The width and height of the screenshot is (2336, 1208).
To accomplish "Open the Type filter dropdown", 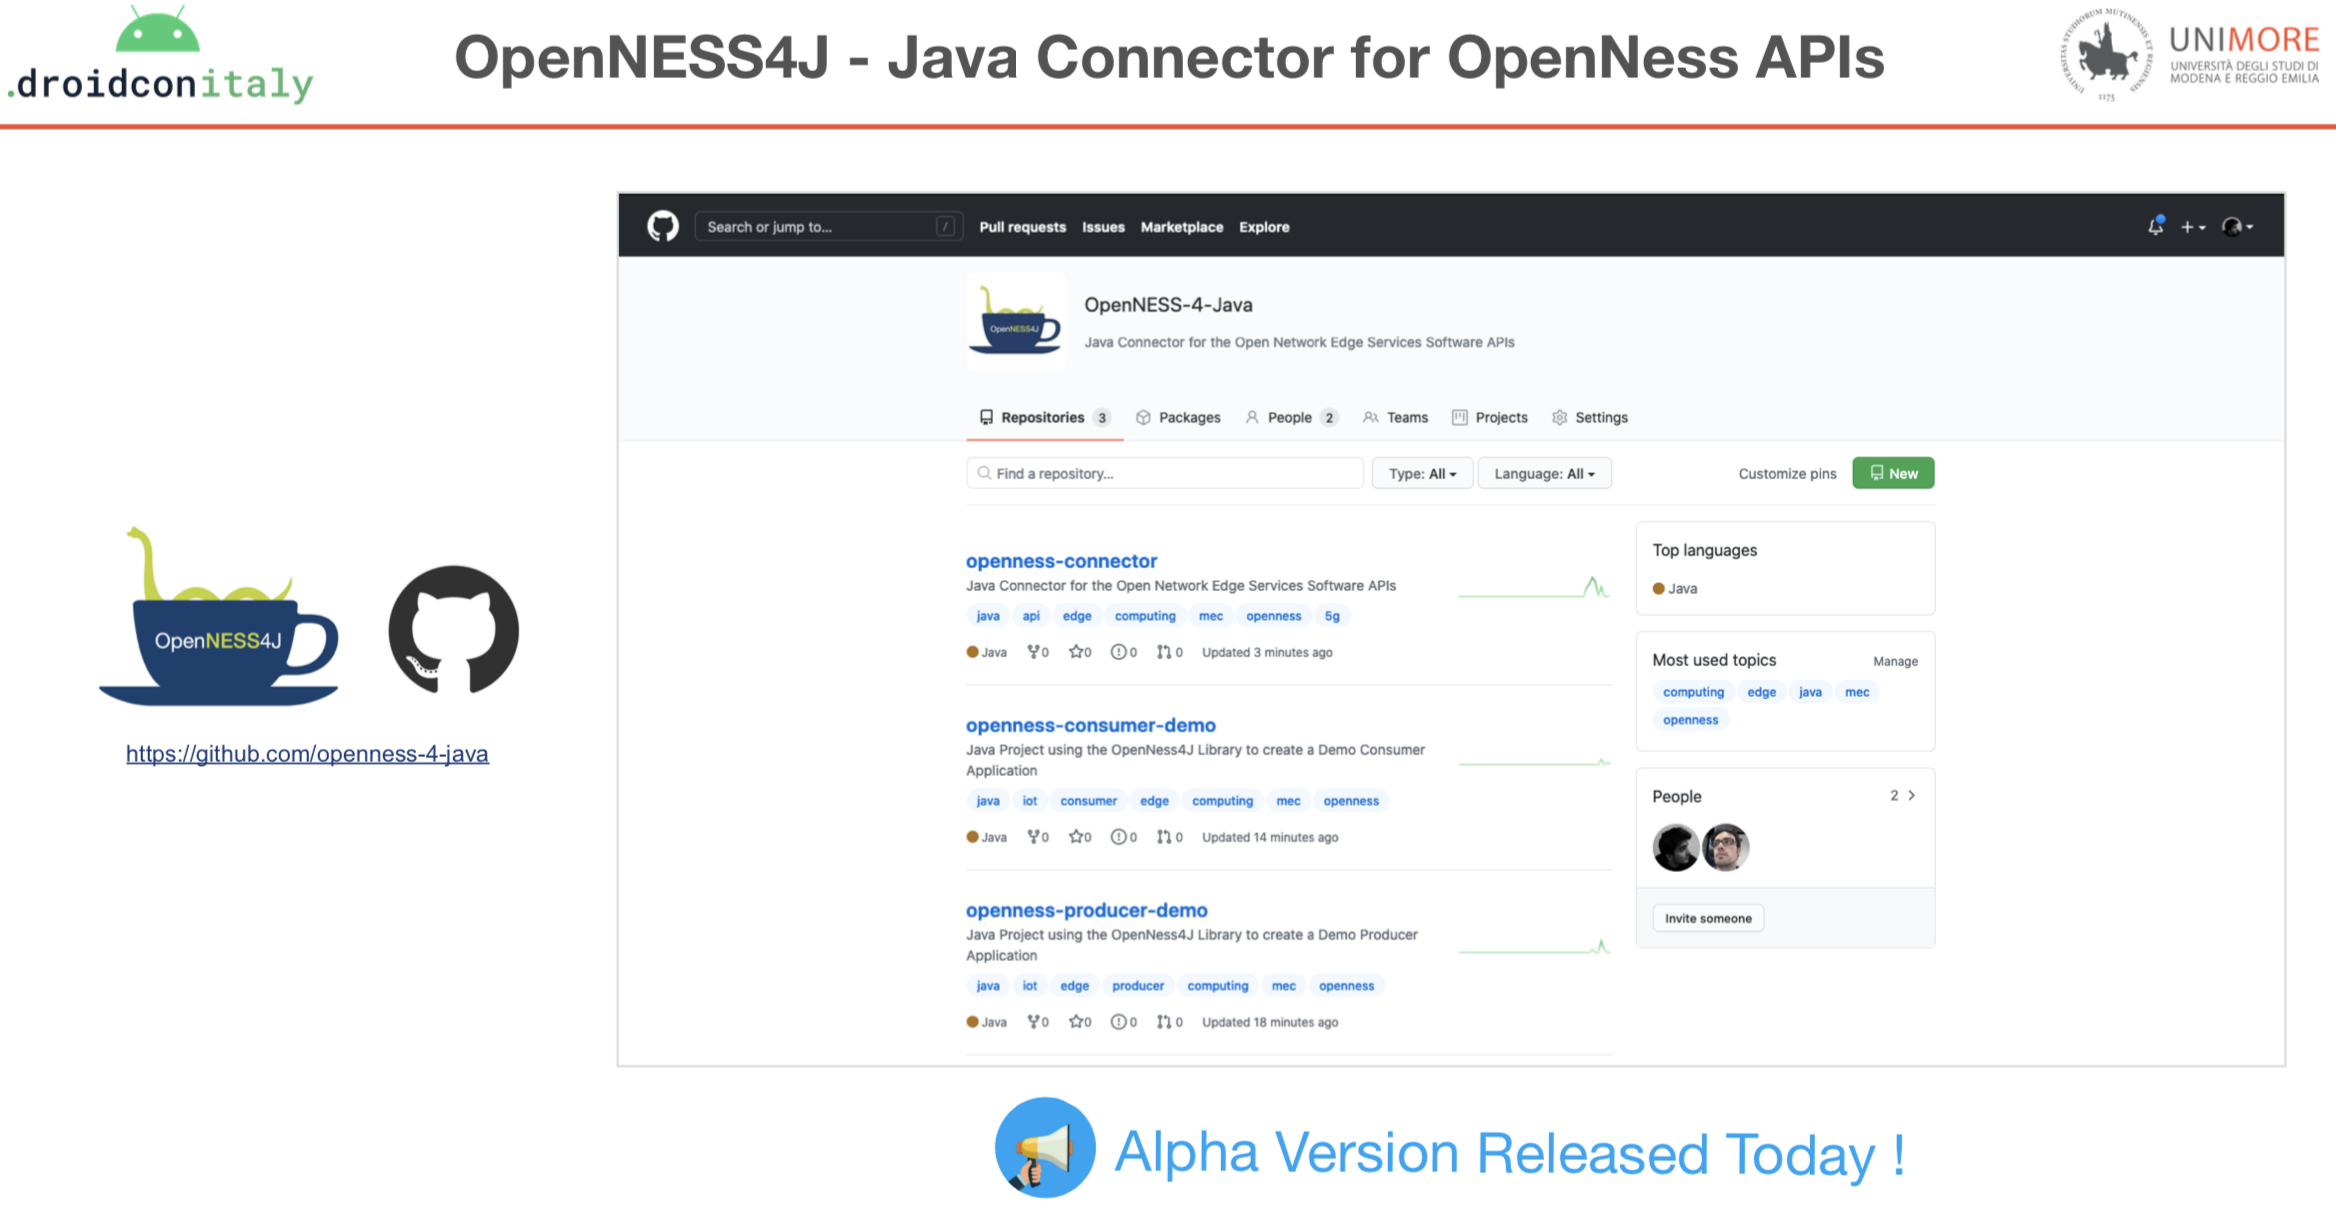I will pos(1420,473).
